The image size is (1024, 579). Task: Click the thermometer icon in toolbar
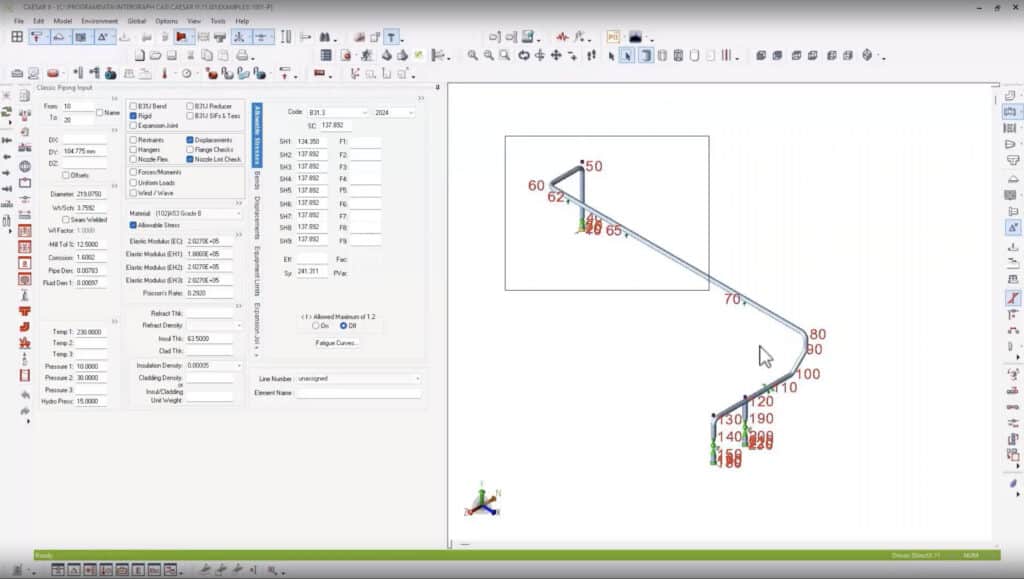pos(166,73)
